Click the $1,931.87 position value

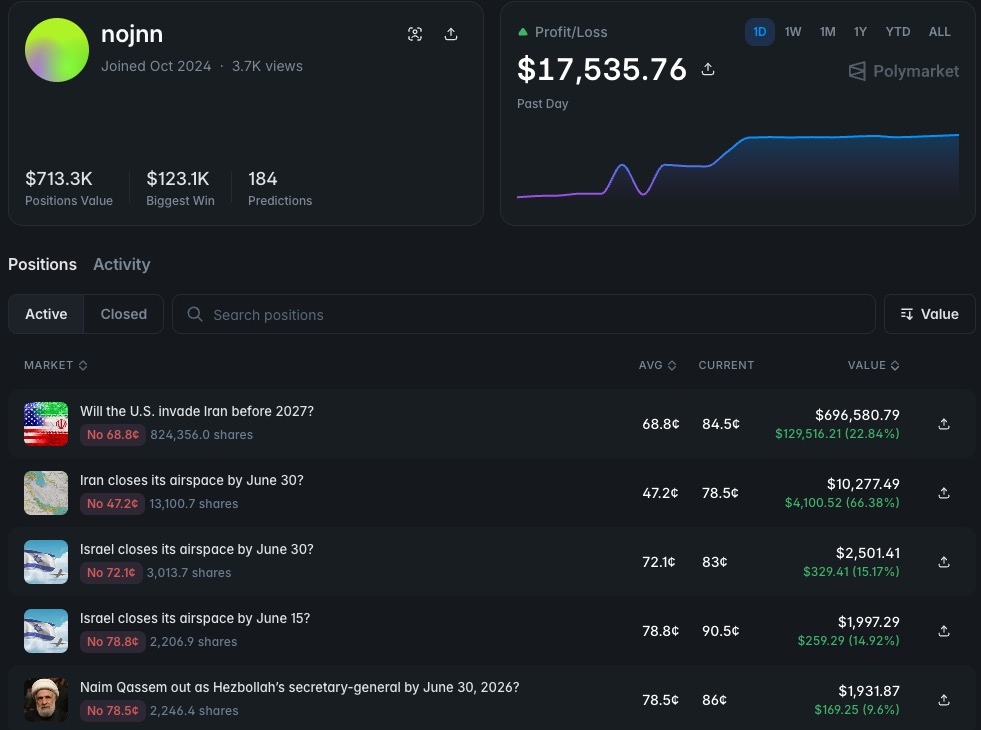(869, 691)
